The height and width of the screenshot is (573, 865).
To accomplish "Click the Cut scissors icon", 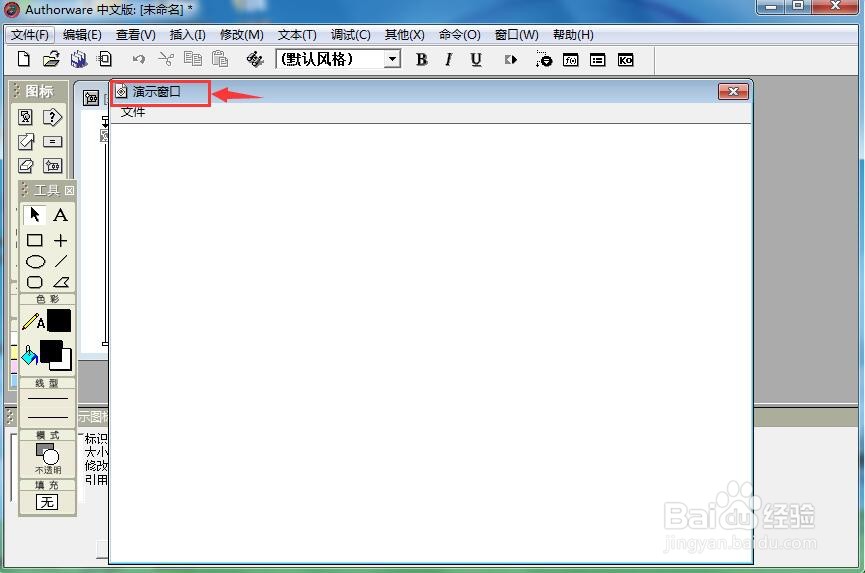I will tap(165, 59).
